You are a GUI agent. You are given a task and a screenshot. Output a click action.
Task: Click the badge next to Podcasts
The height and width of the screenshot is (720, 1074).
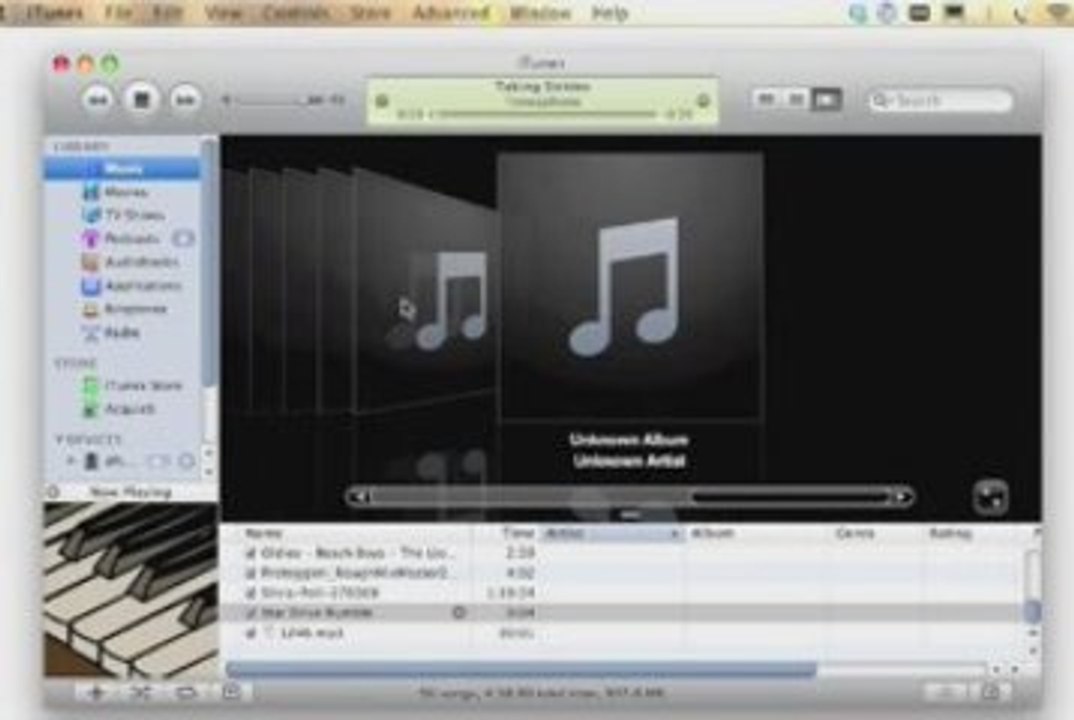pyautogui.click(x=183, y=238)
